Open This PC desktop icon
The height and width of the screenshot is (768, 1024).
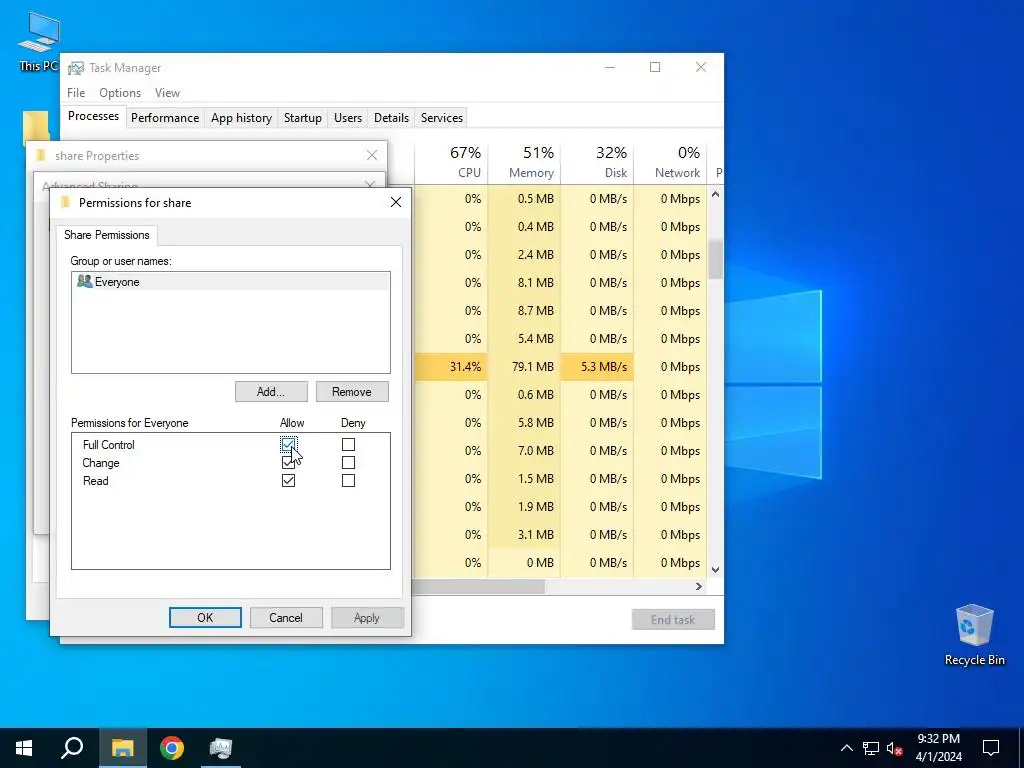tap(39, 41)
